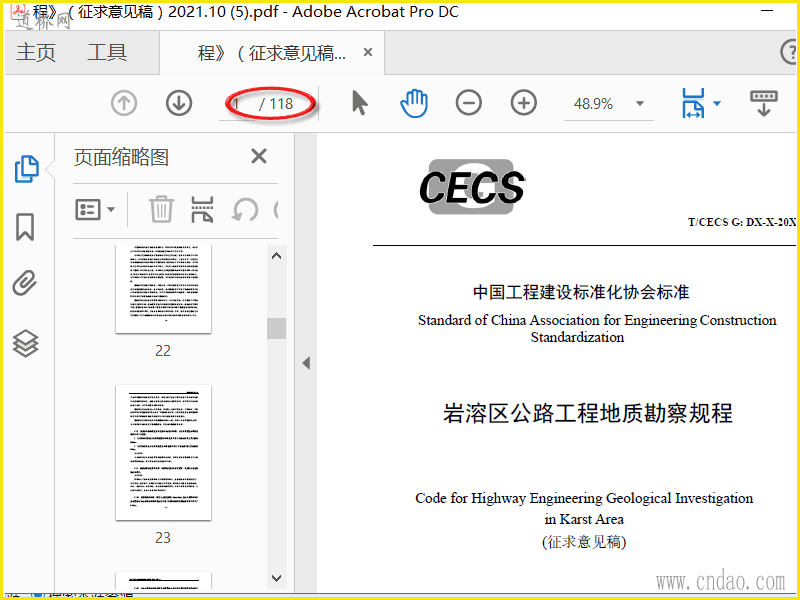Image resolution: width=800 pixels, height=600 pixels.
Task: Open the bookmarks sidebar icon
Action: [x=25, y=227]
